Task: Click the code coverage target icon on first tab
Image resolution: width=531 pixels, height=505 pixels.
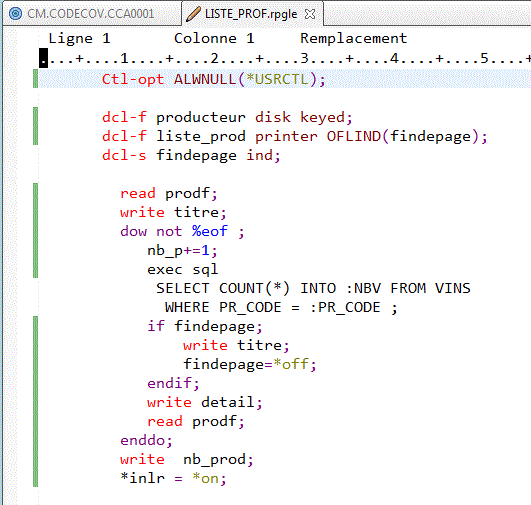Action: tap(15, 14)
